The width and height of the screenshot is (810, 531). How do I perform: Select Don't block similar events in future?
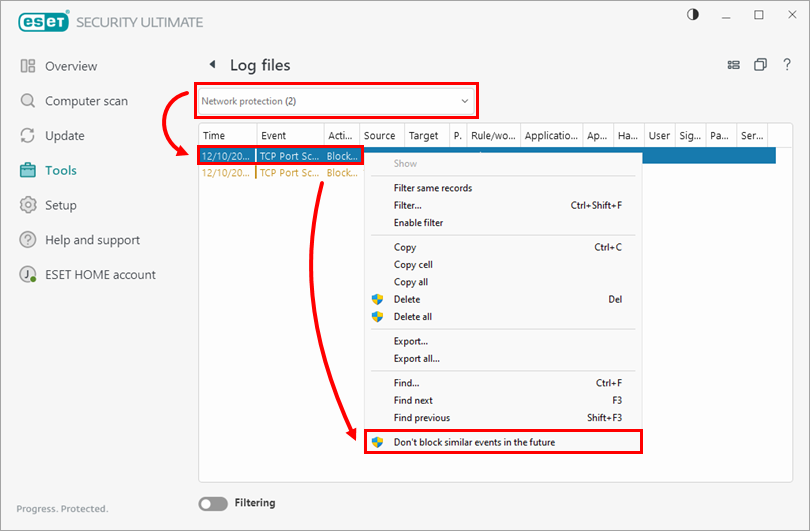coord(474,442)
